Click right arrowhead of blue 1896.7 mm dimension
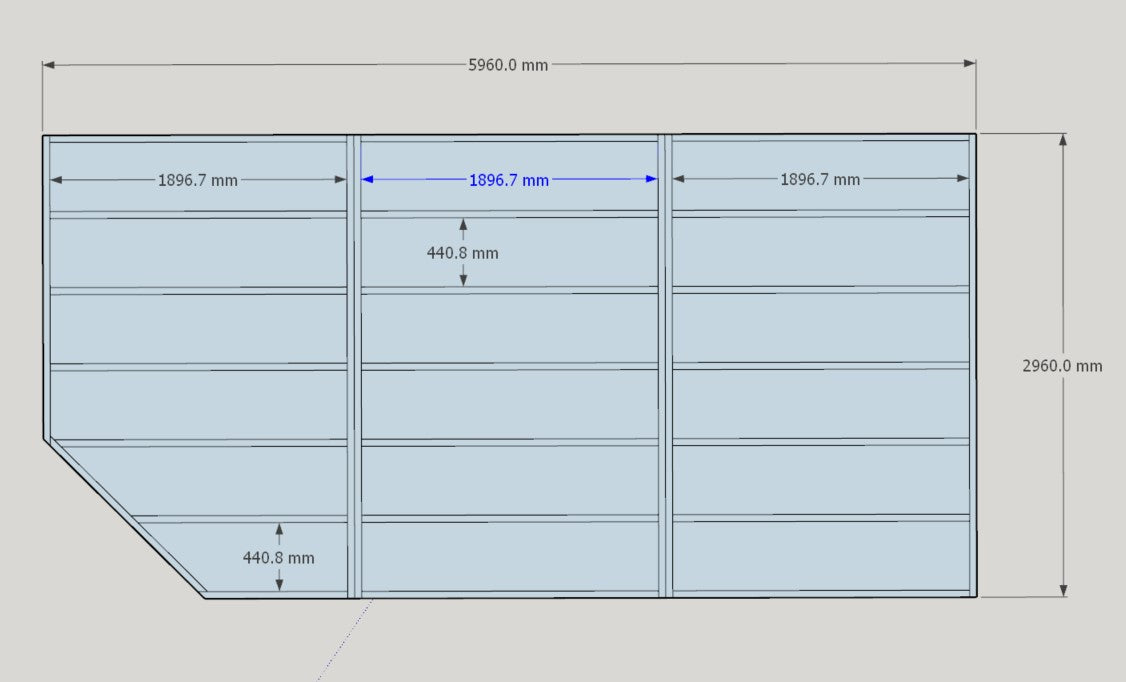 [652, 180]
